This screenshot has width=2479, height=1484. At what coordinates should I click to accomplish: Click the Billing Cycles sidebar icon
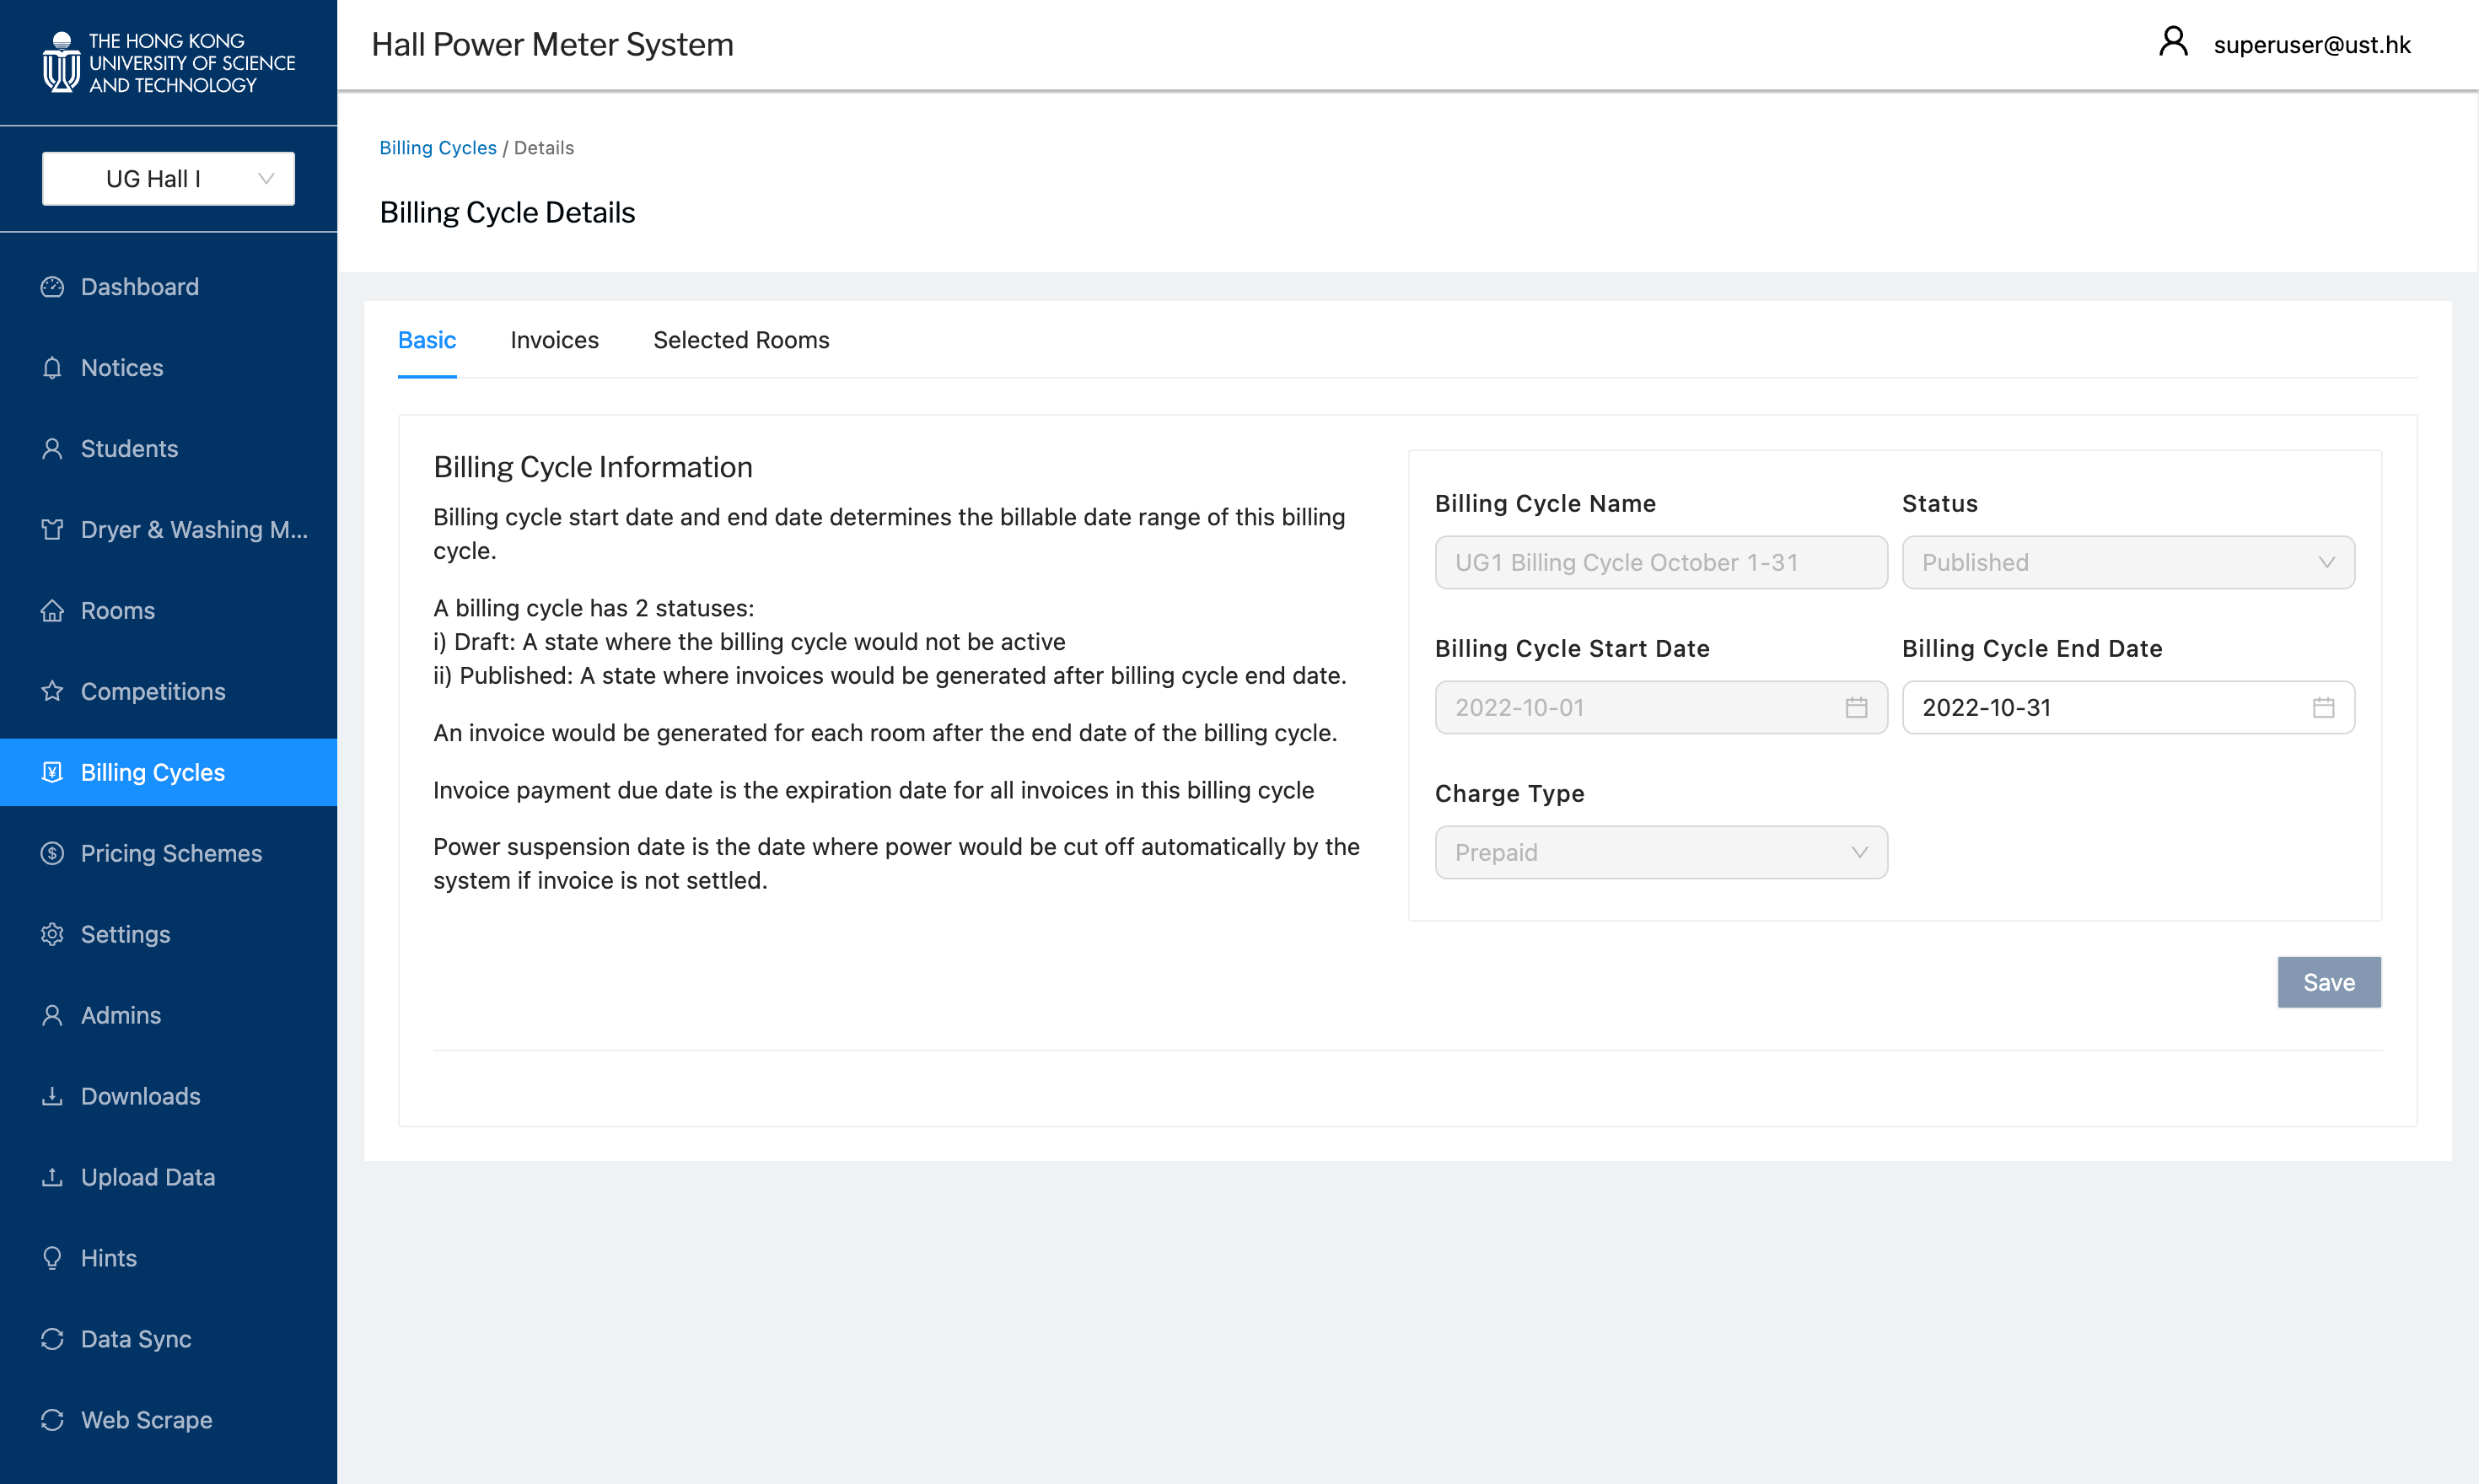click(x=53, y=772)
